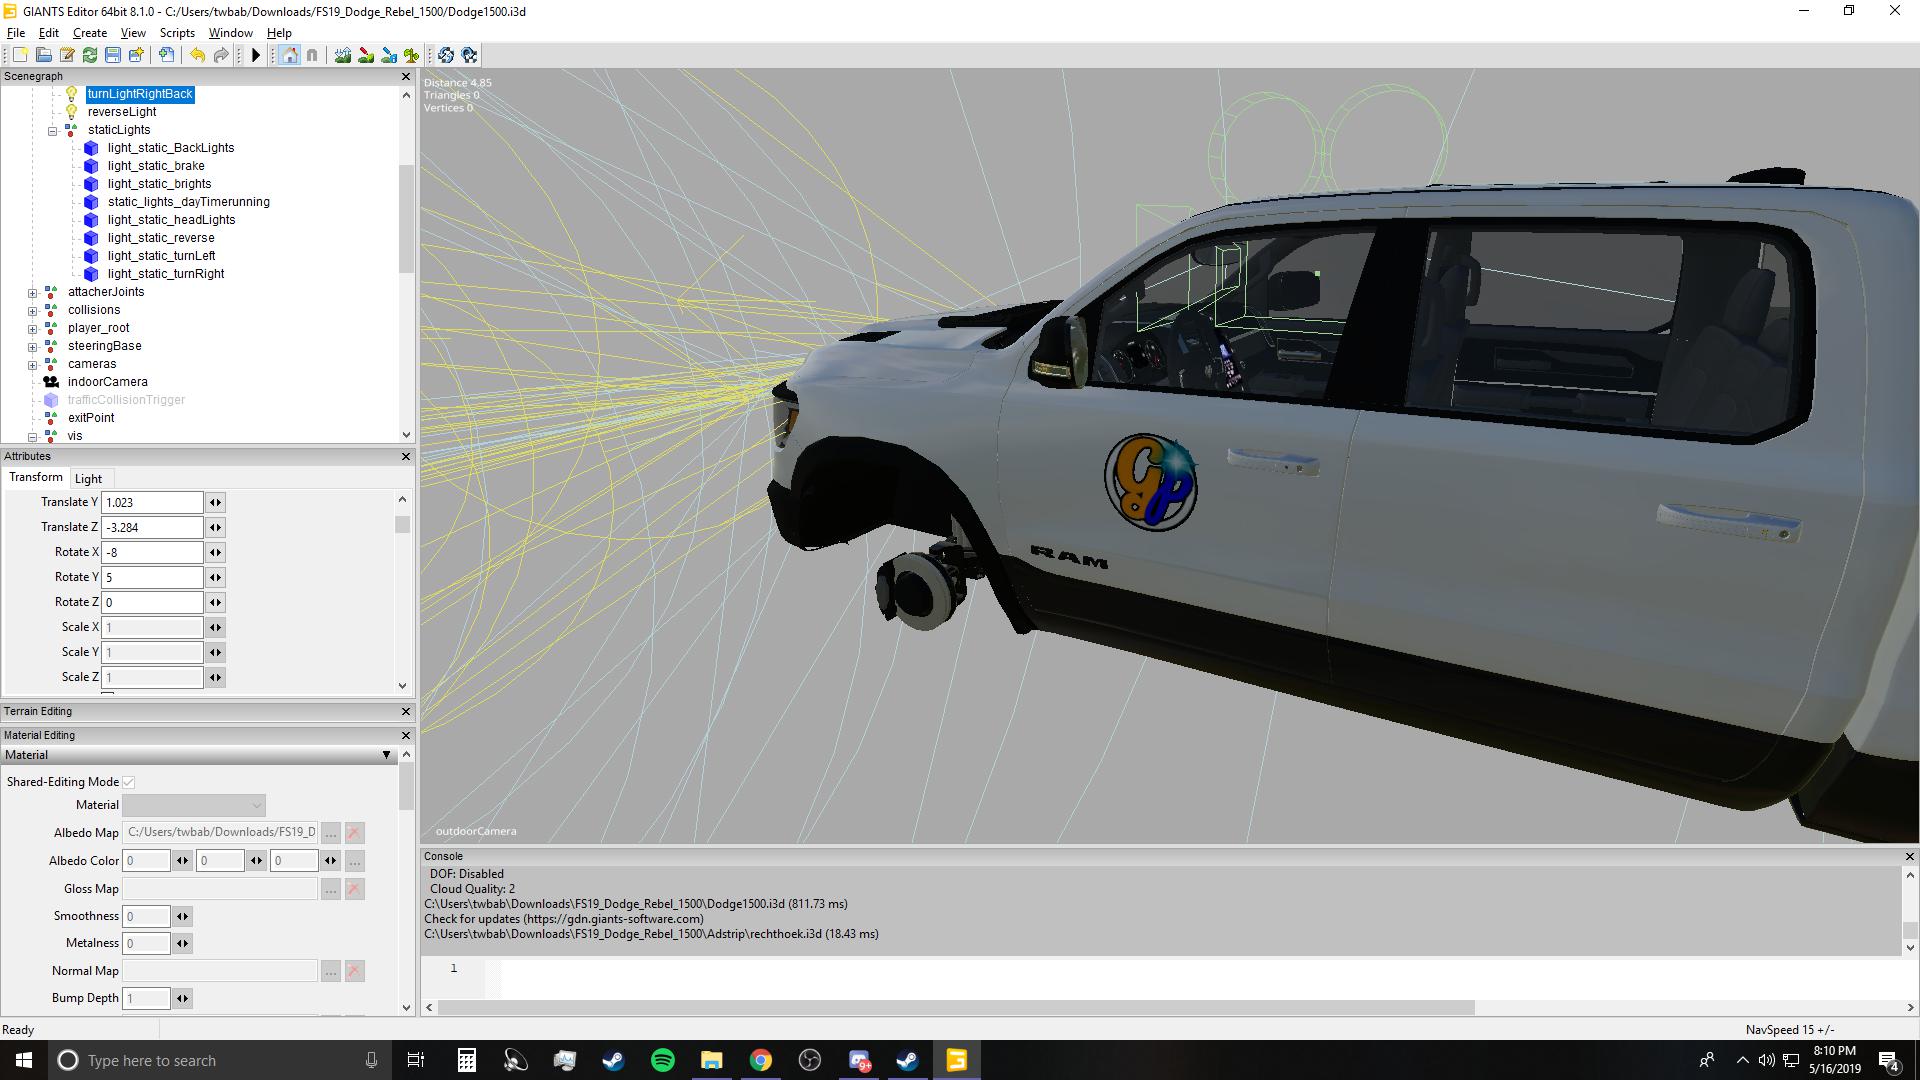
Task: Select the terrain sculpt mode icon
Action: point(343,55)
